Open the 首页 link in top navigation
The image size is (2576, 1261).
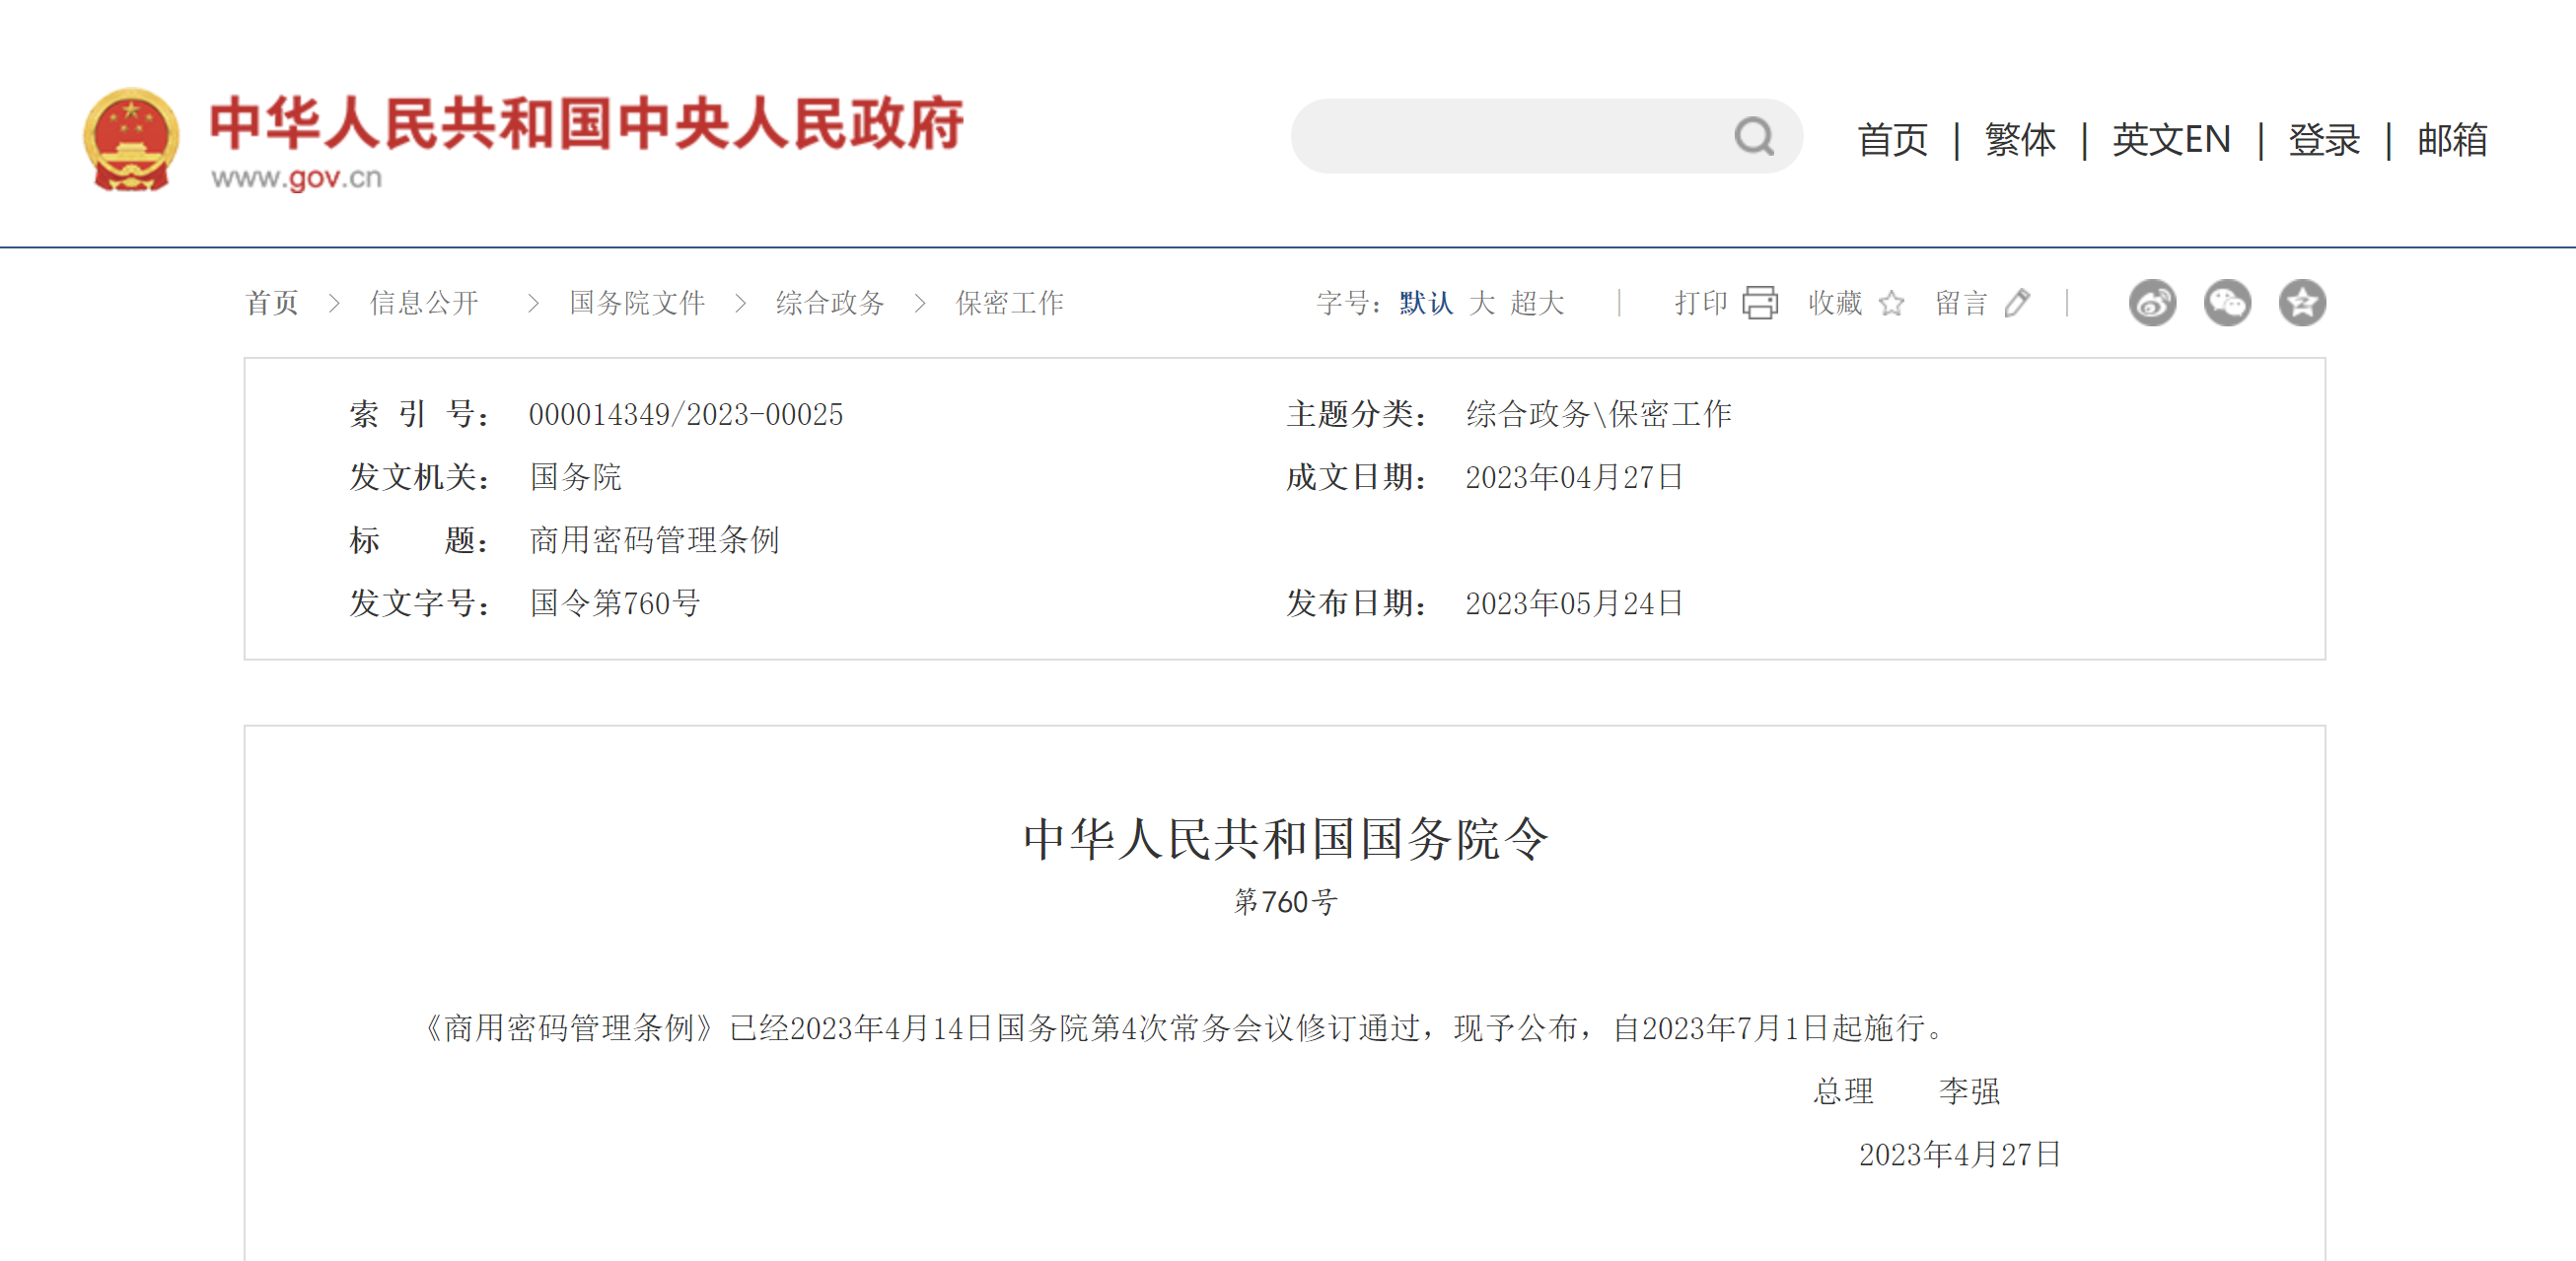pos(1892,139)
